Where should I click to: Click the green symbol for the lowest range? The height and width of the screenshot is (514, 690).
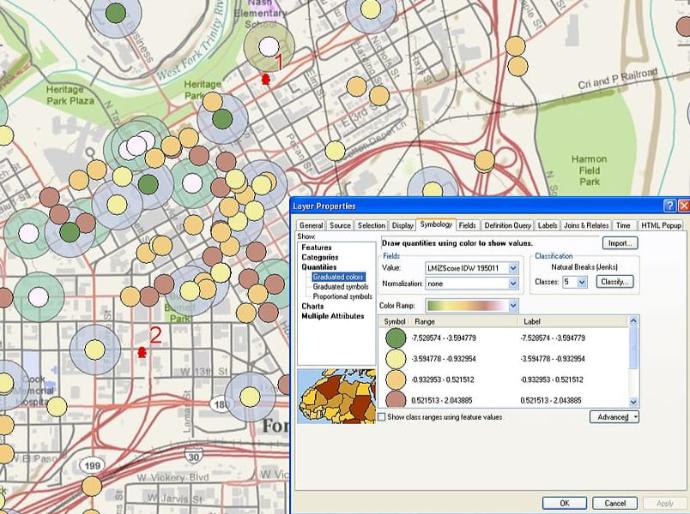pos(396,338)
